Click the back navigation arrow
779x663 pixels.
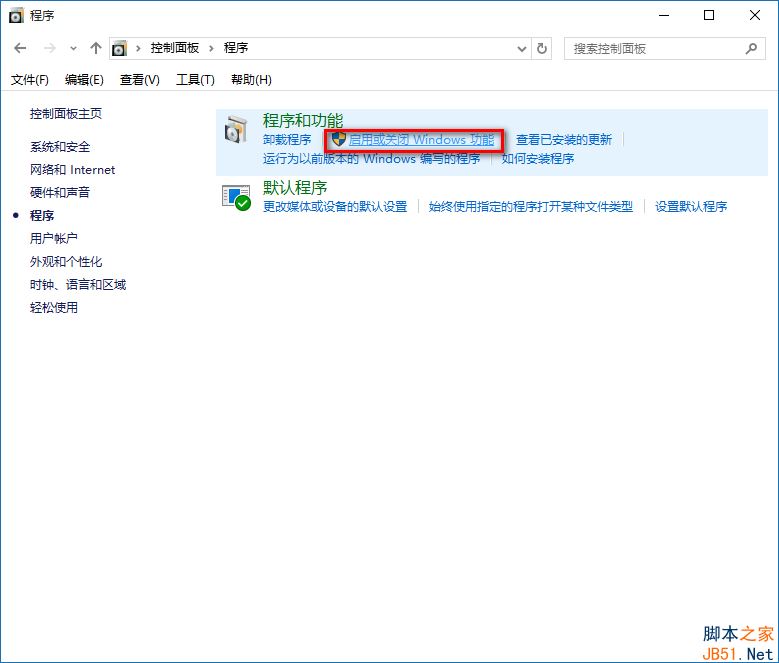(21, 48)
